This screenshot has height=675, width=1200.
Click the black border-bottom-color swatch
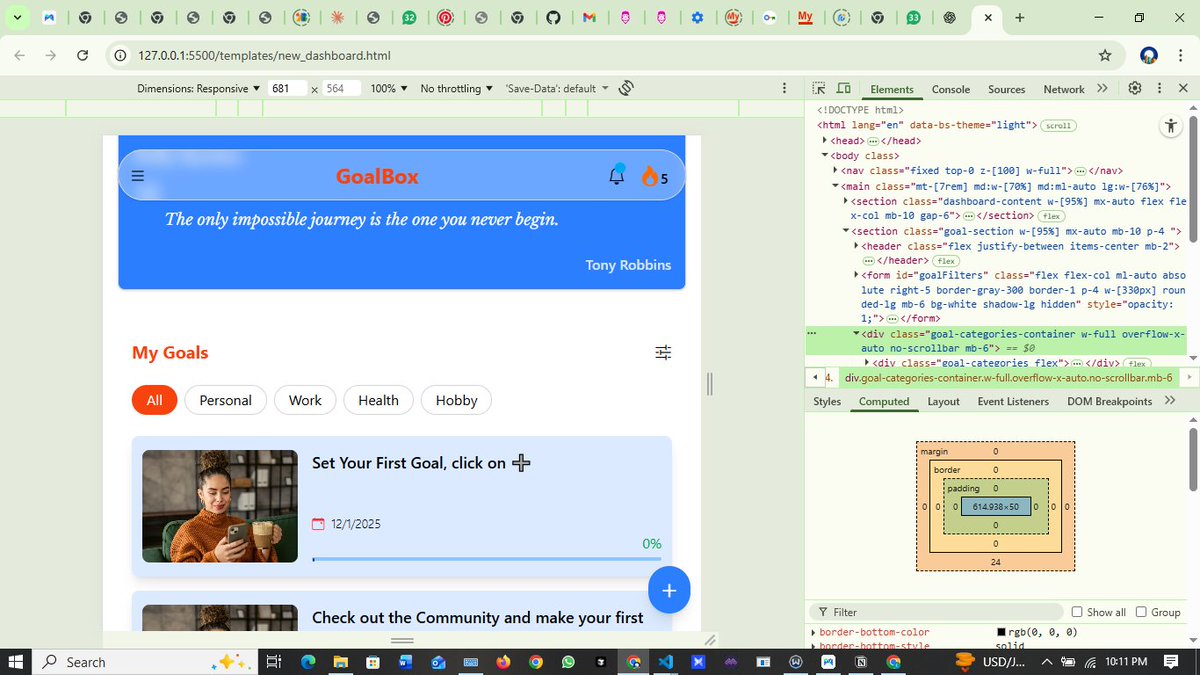coord(1002,633)
